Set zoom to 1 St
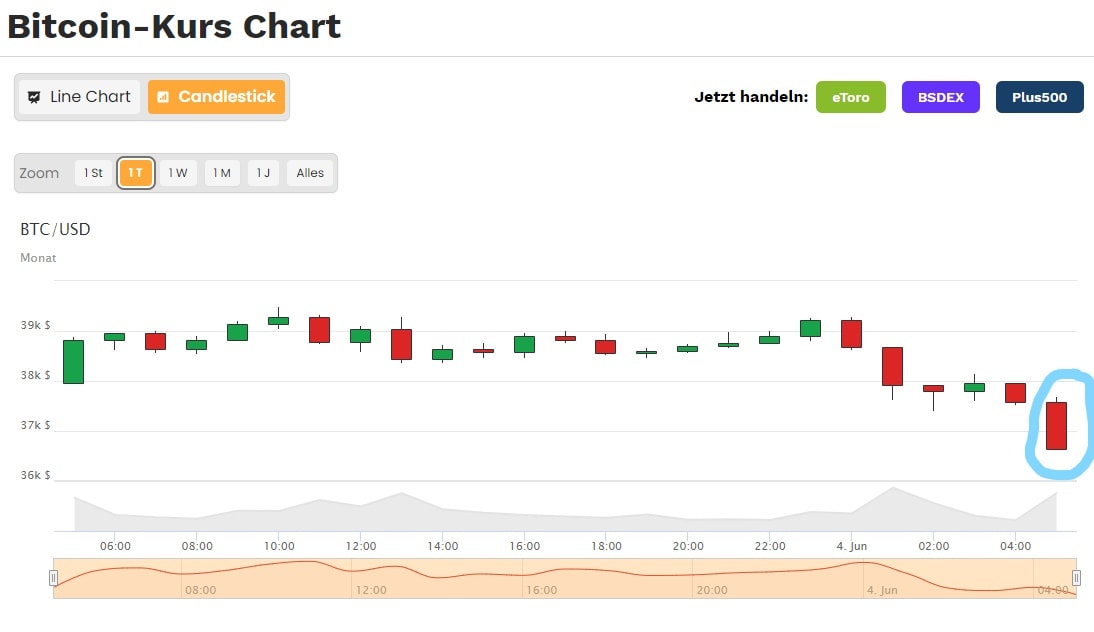Viewport: 1094px width, 632px height. coord(93,173)
